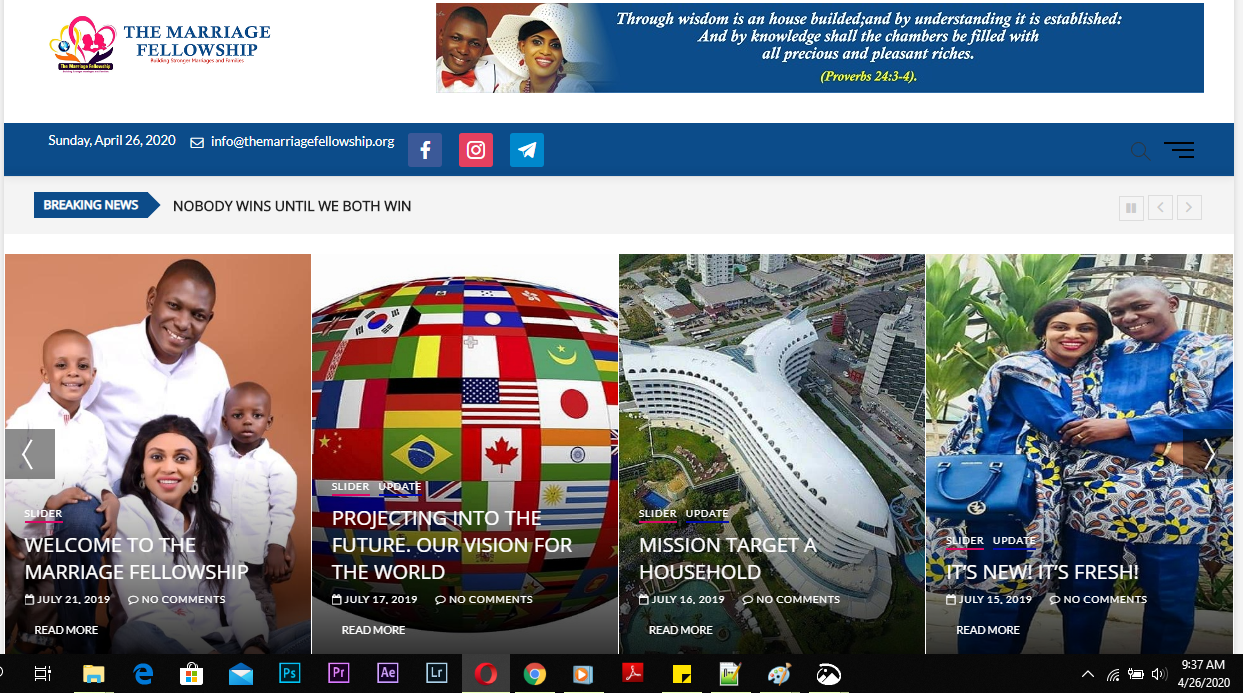
Task: Show hidden system tray icons
Action: 1088,674
